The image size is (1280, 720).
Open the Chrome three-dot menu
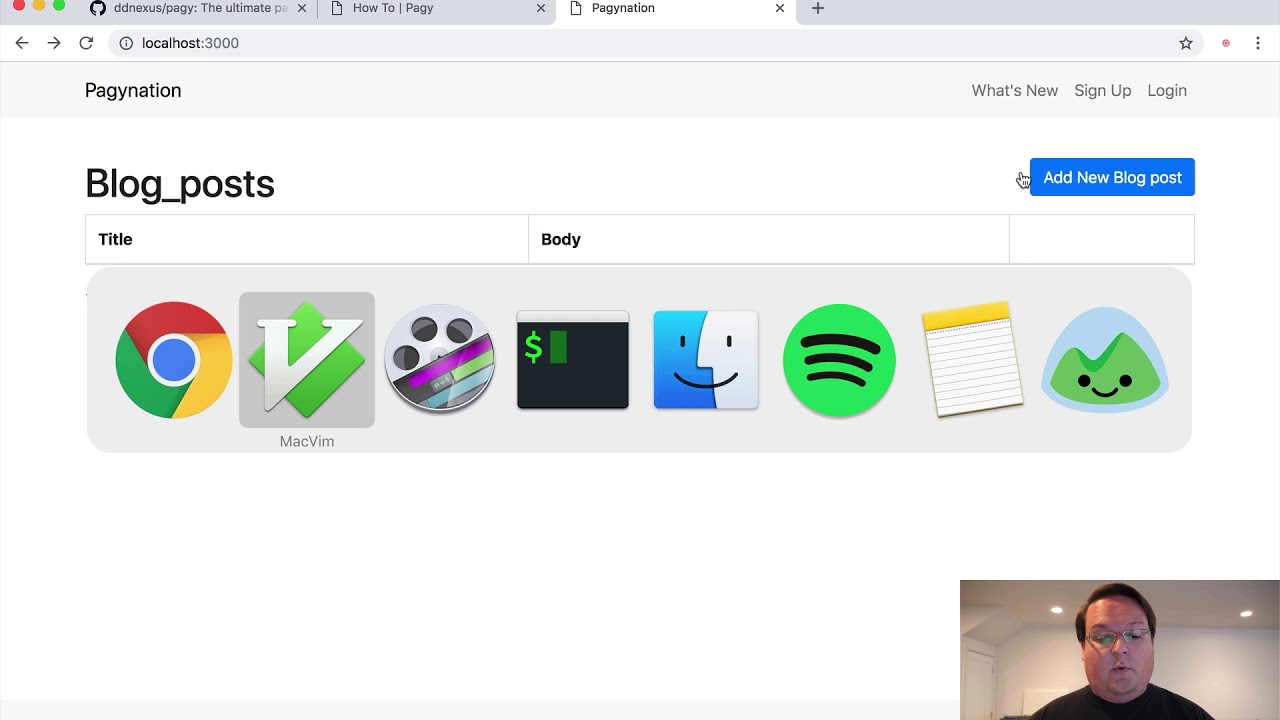[x=1258, y=43]
